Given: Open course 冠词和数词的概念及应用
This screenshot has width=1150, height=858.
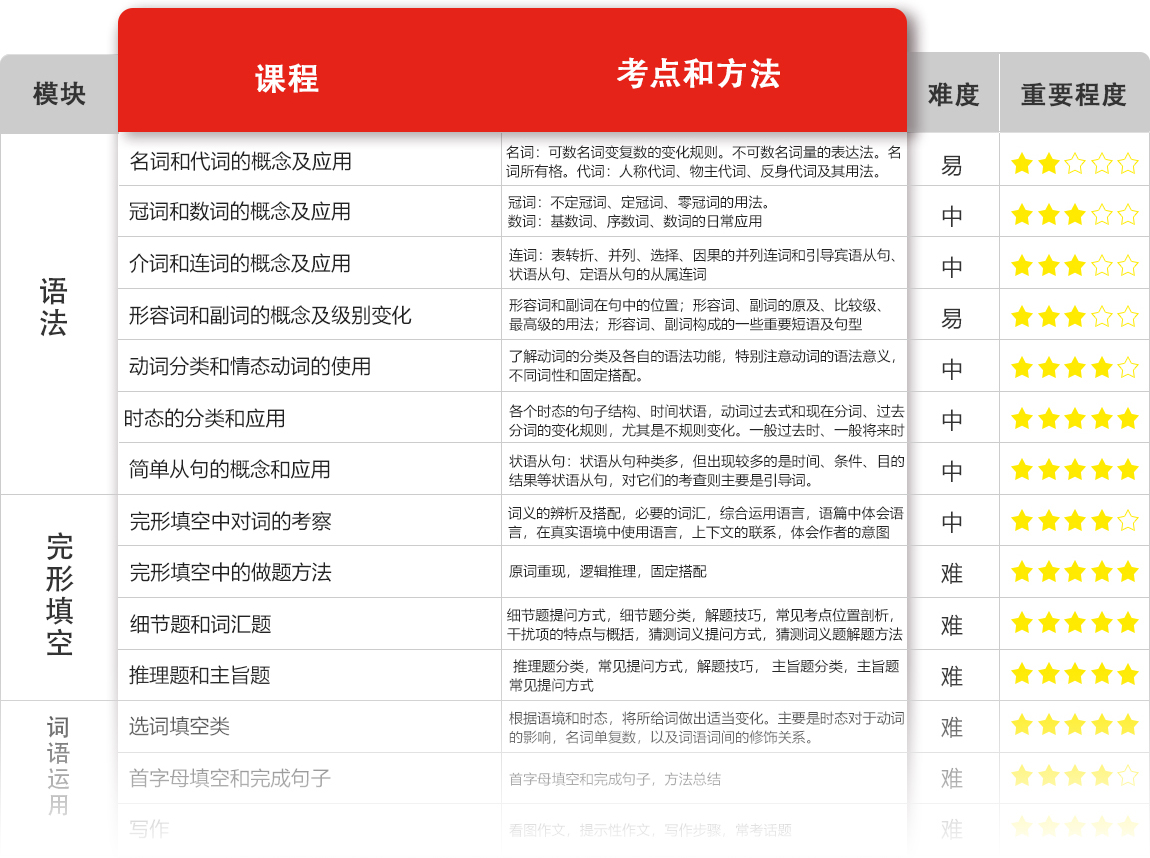Looking at the screenshot, I should (240, 212).
